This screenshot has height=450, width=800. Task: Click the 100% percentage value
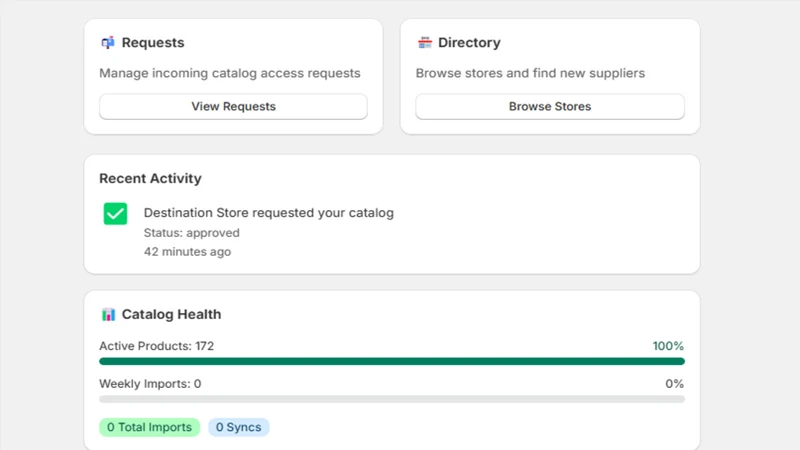click(x=668, y=346)
